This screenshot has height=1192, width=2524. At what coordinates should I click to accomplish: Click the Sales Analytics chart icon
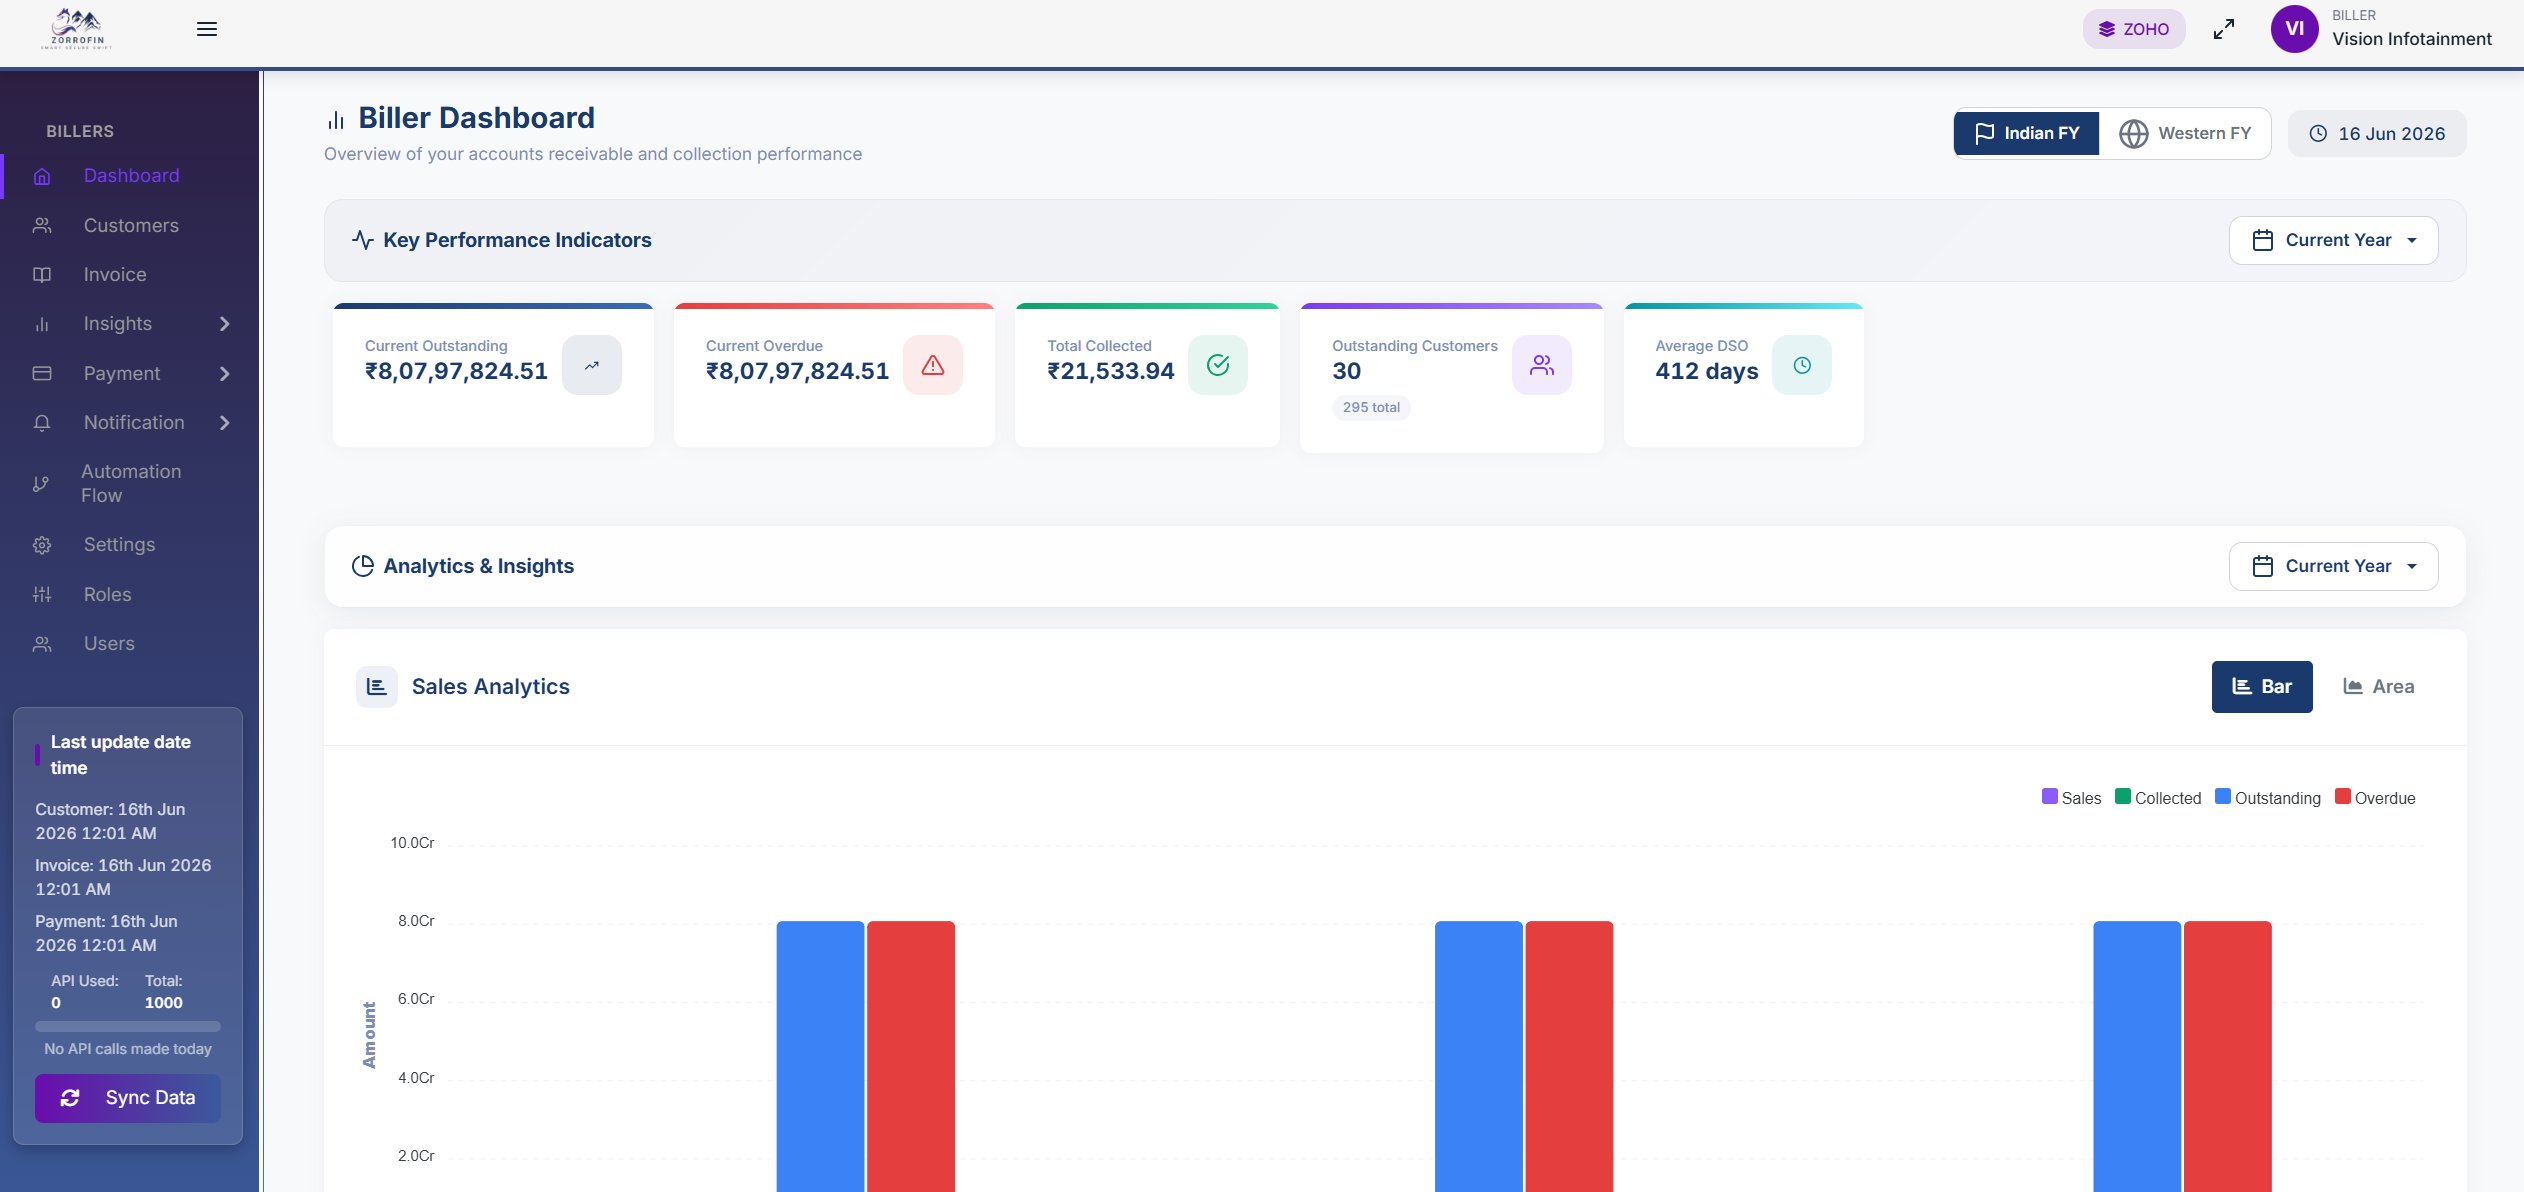[x=377, y=687]
